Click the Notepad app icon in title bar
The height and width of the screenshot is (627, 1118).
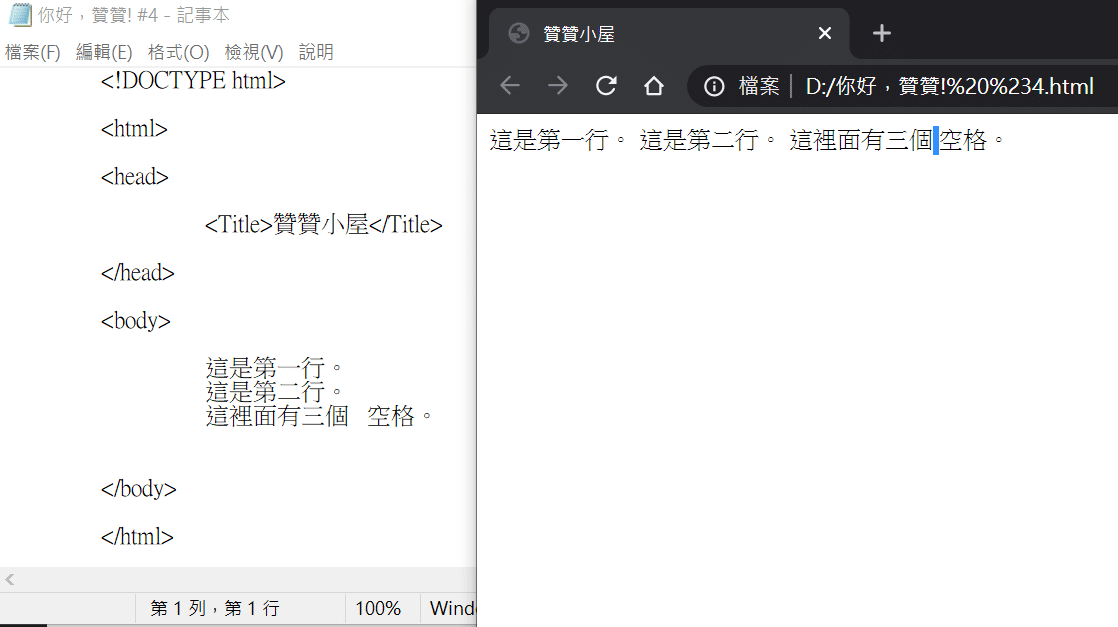20,14
